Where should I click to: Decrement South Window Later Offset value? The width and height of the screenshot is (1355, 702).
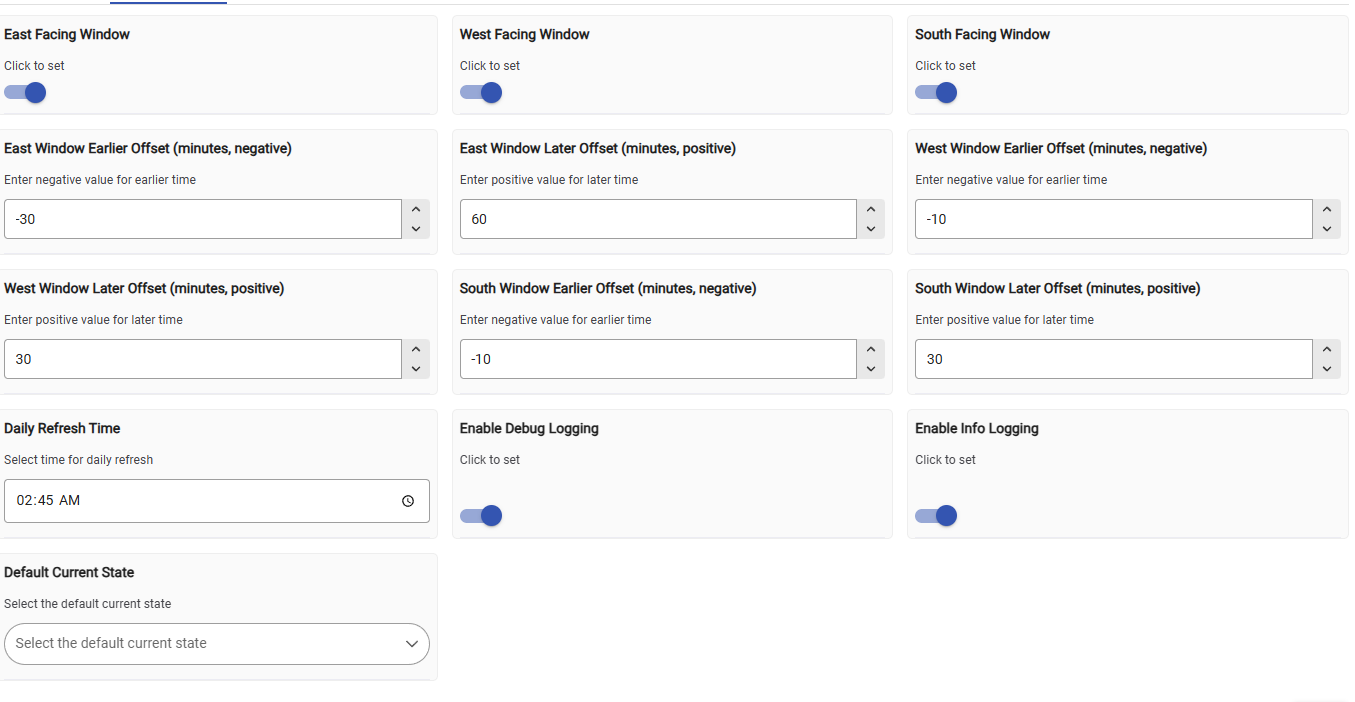click(x=1327, y=369)
